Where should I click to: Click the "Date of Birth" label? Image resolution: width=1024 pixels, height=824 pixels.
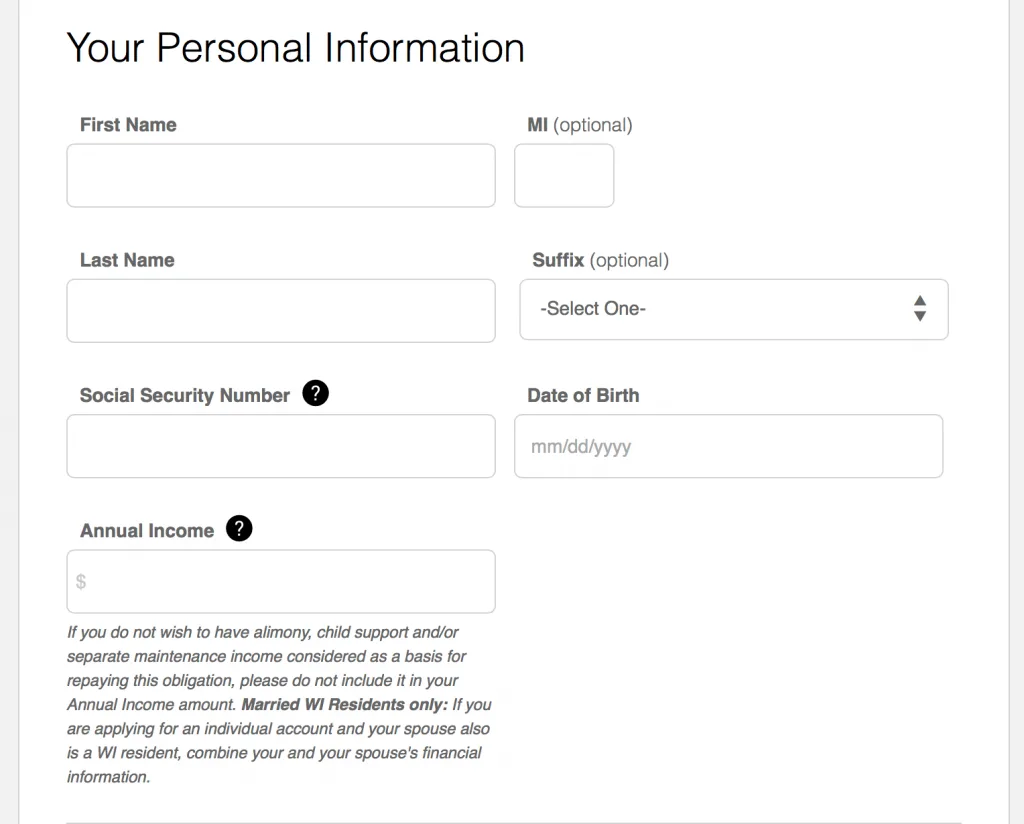583,395
